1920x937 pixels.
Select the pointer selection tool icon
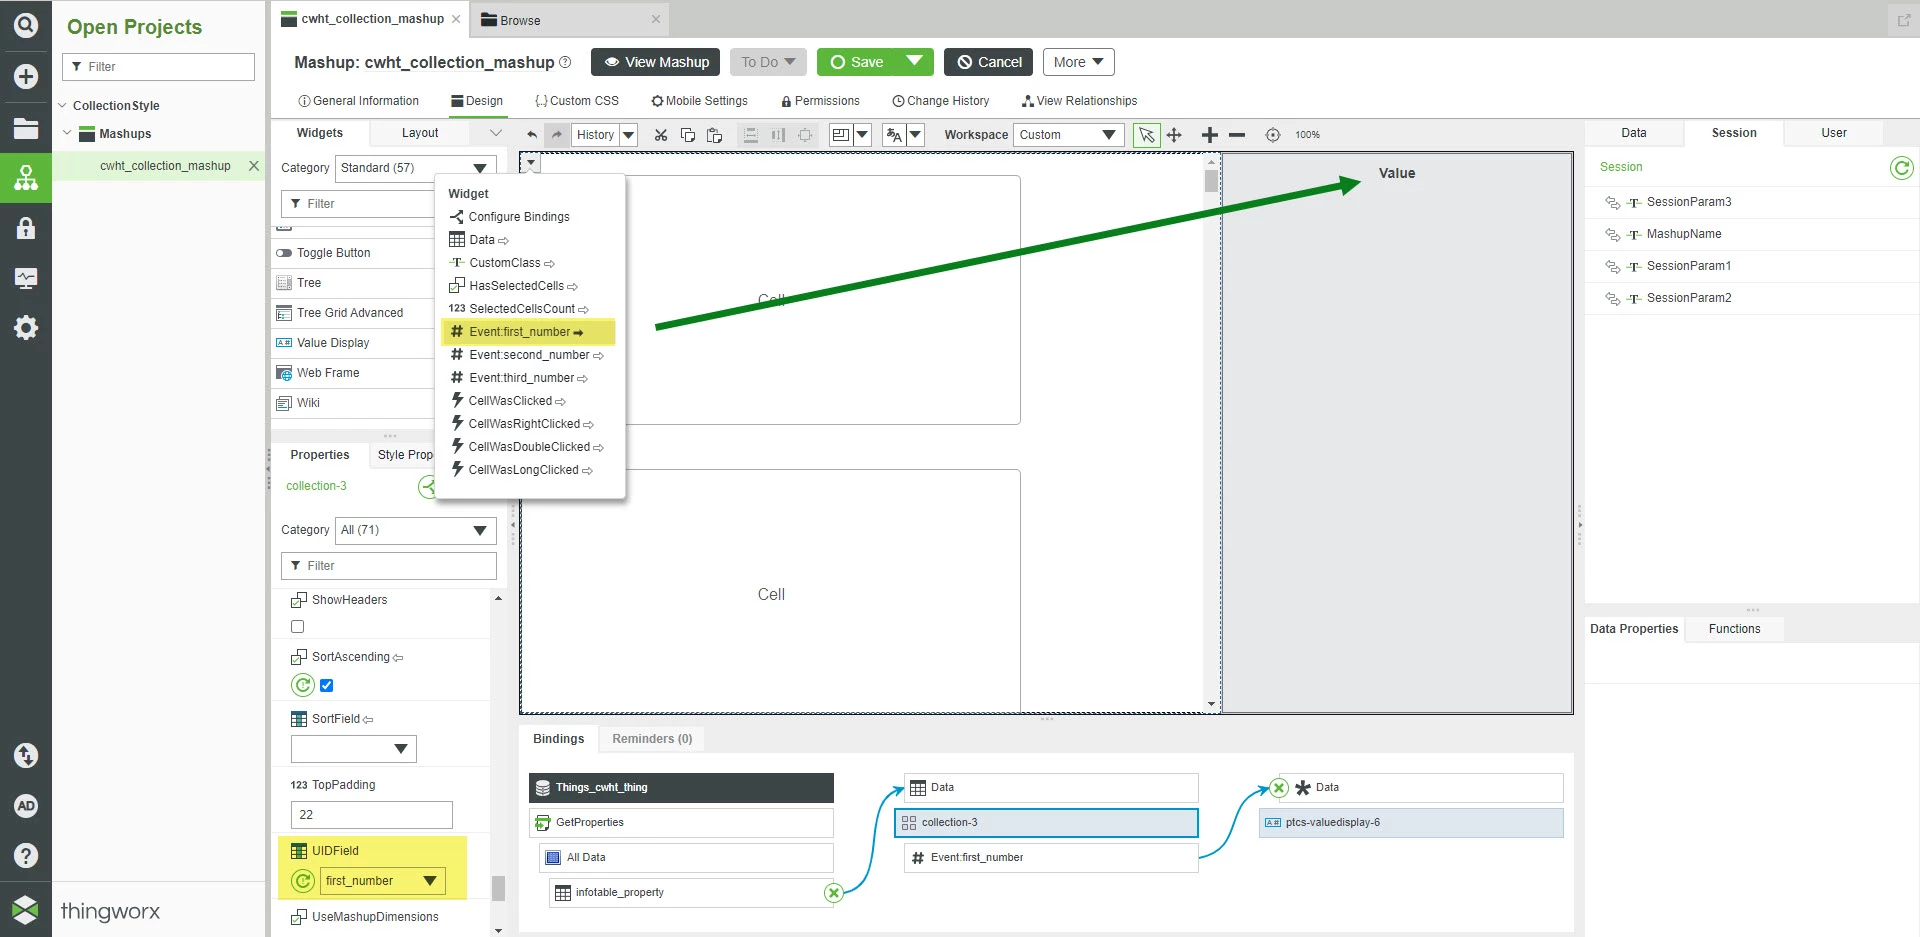coord(1147,135)
